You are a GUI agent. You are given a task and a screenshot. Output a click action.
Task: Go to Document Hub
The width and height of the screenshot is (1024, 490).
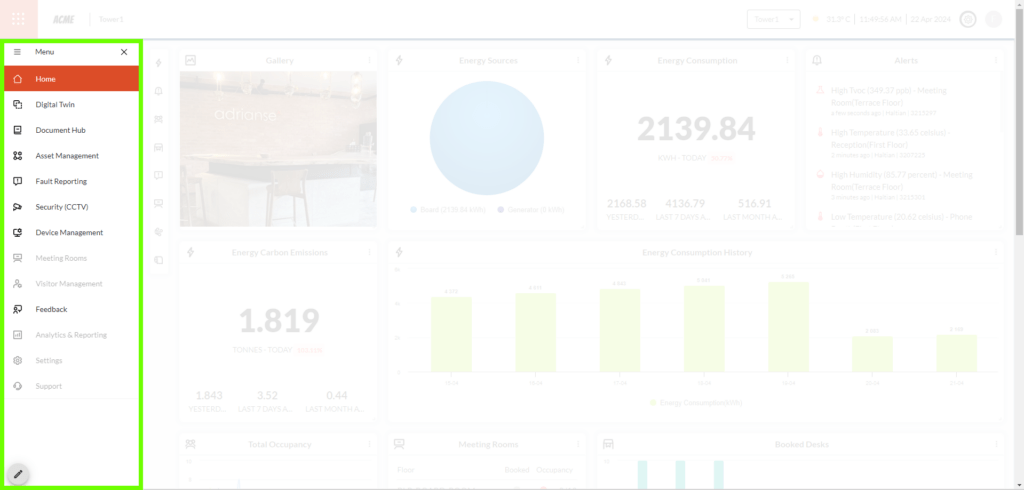[x=60, y=130]
